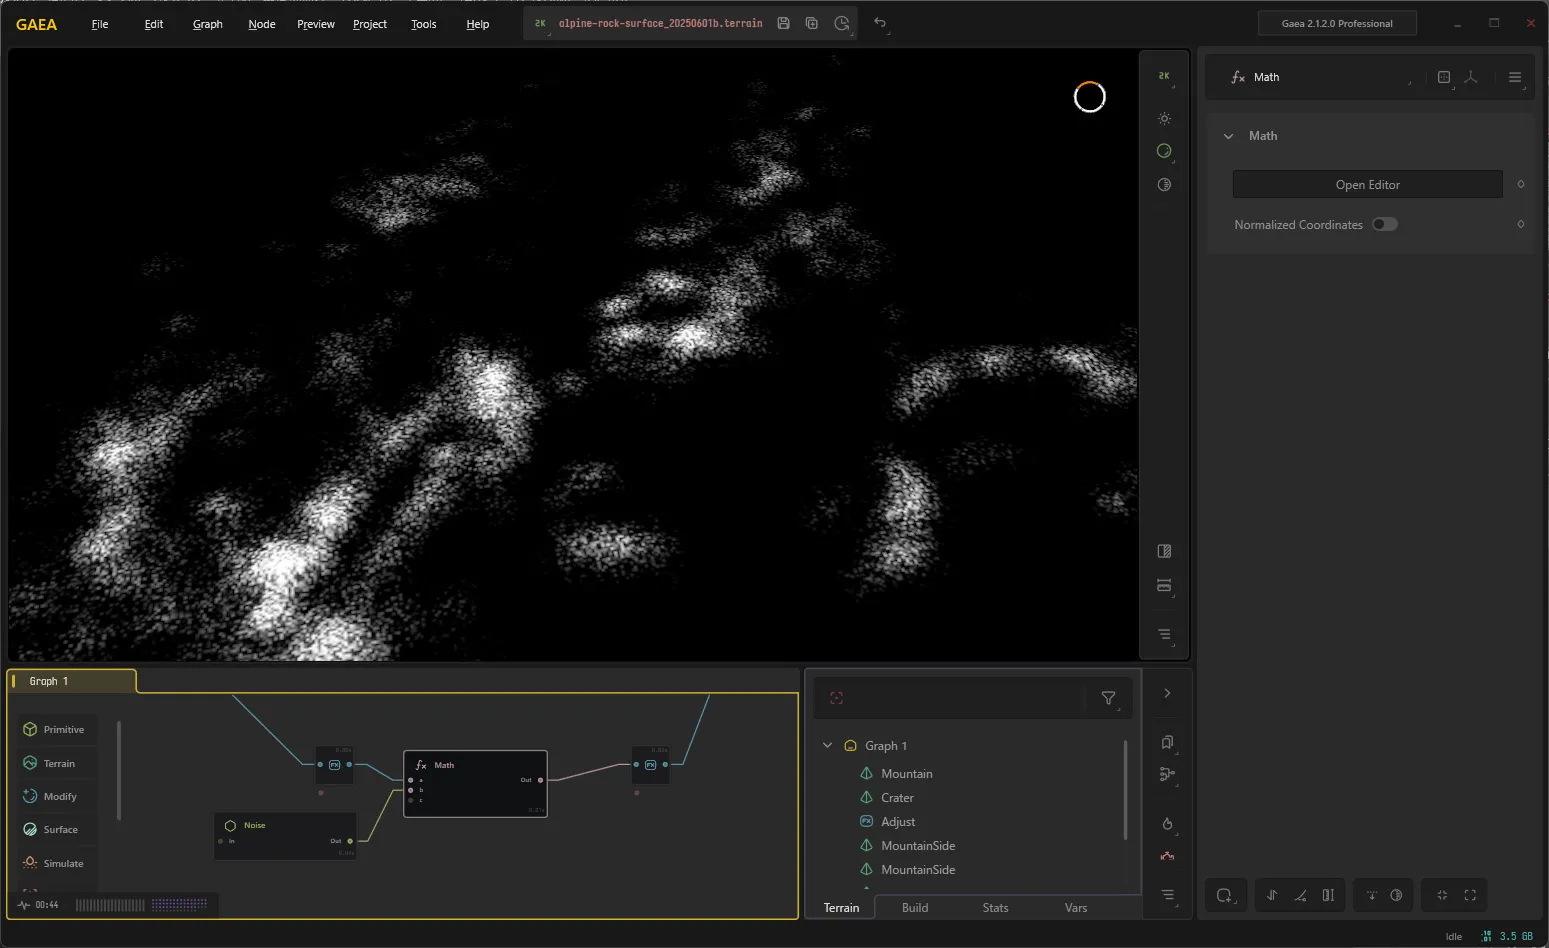Viewport: 1549px width, 948px height.
Task: Click the up-down arrows icon in the bottom toolbar
Action: [x=1272, y=895]
